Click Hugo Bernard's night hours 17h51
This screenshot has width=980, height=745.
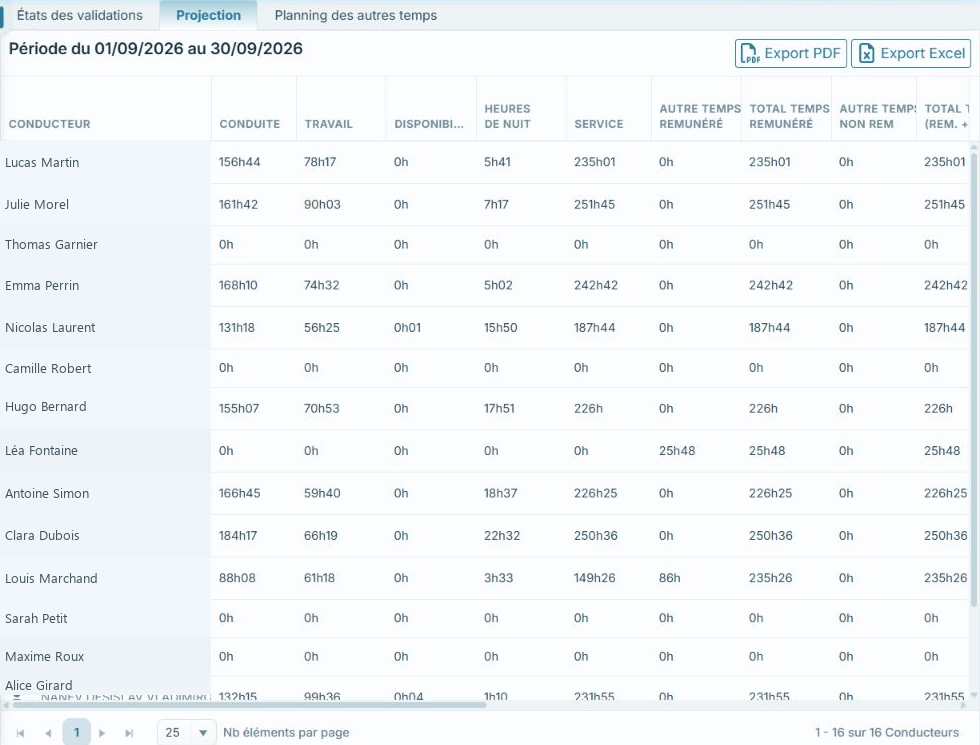[499, 408]
